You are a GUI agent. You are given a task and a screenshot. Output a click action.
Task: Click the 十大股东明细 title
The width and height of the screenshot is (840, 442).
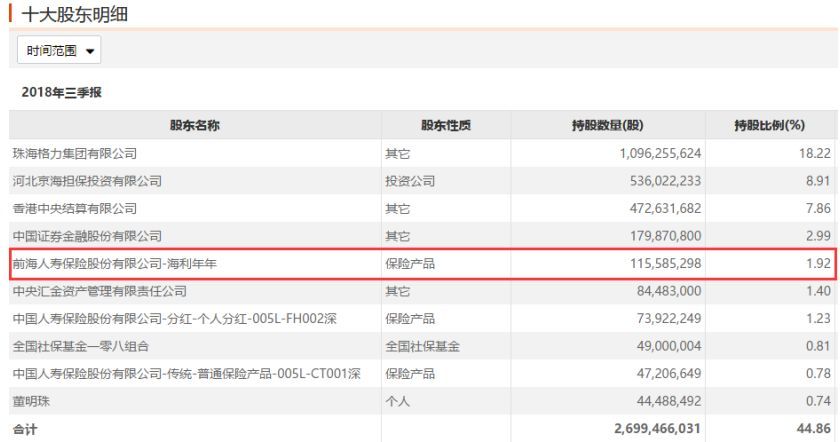pyautogui.click(x=75, y=14)
